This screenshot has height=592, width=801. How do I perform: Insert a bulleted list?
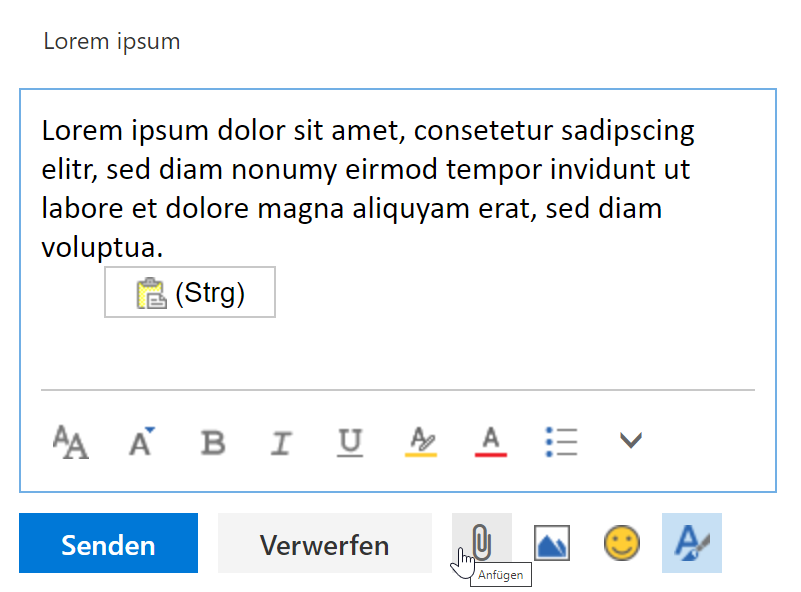coord(561,442)
